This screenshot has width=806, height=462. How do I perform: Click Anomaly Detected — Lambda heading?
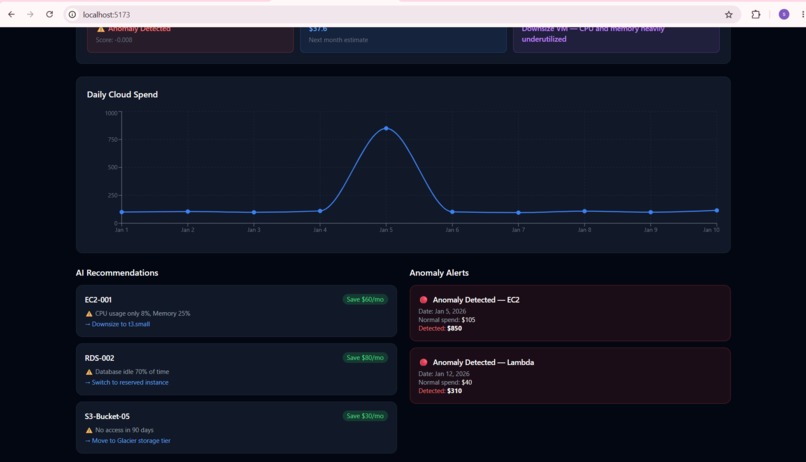coord(483,362)
